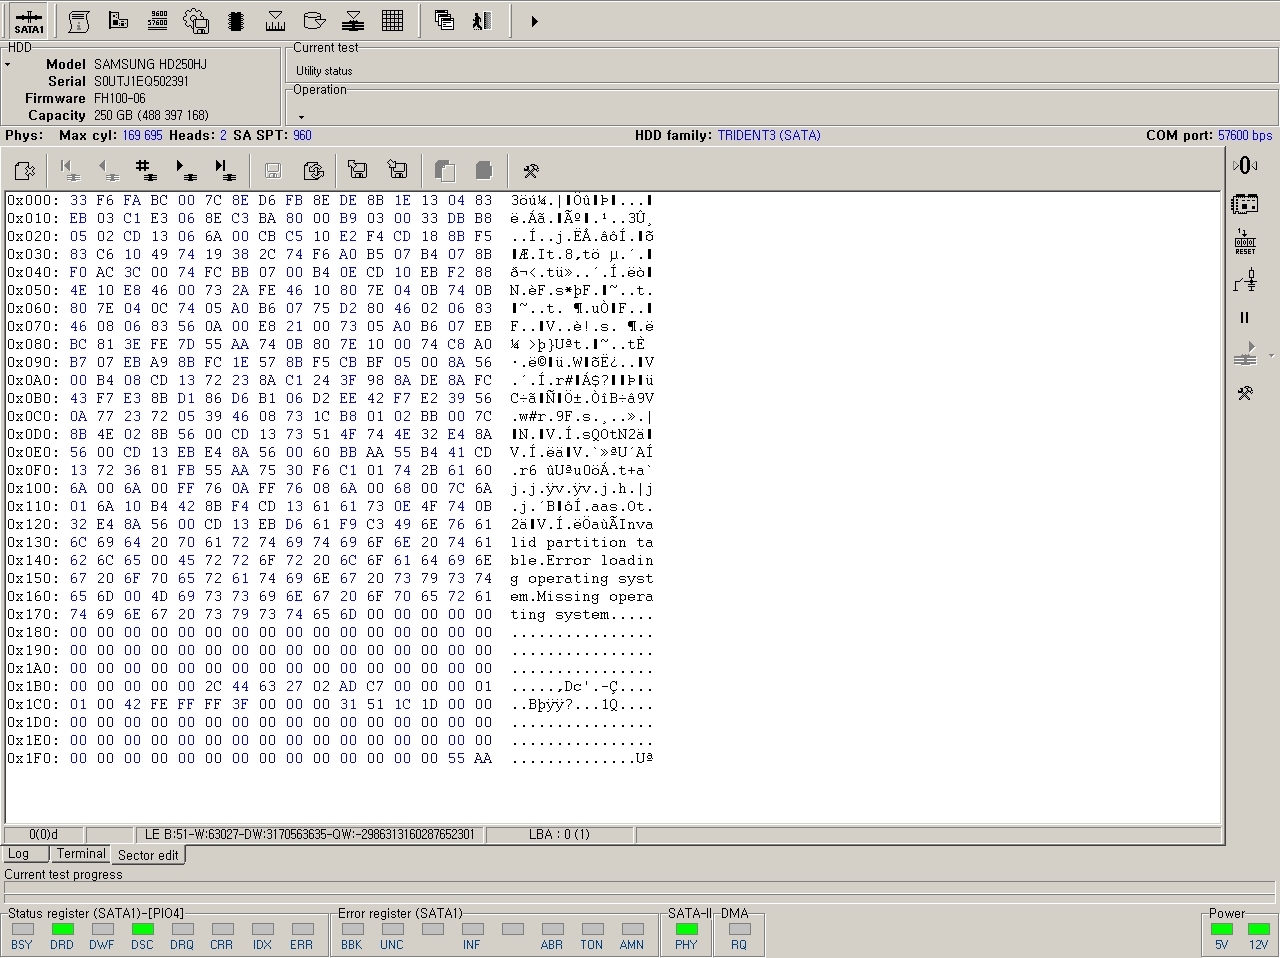The width and height of the screenshot is (1280, 958).
Task: Switch to the Log tab
Action: (x=19, y=854)
